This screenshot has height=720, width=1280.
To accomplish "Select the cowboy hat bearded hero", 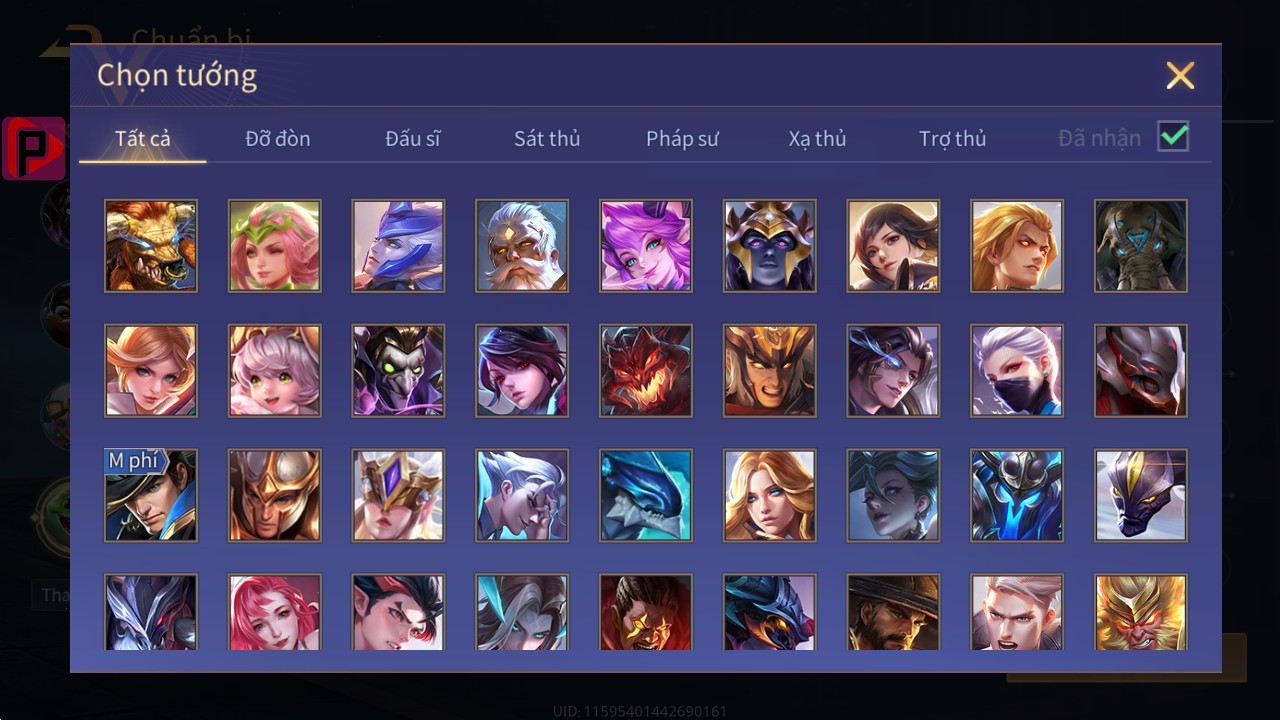I will coord(893,612).
